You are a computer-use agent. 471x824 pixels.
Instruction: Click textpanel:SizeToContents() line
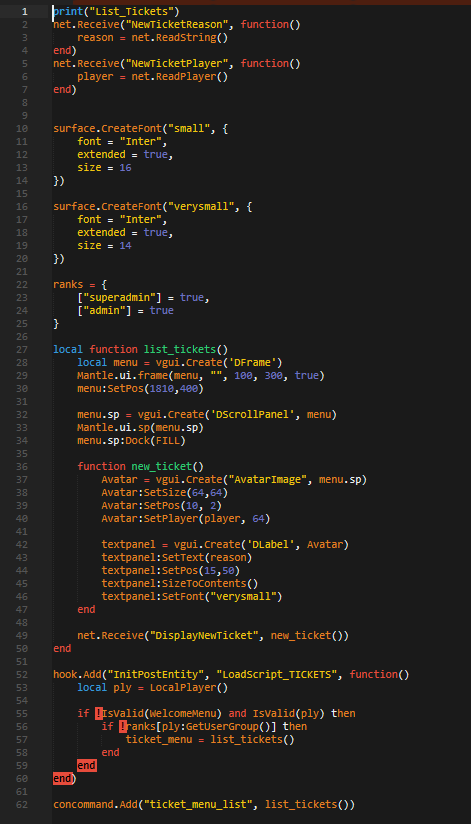click(x=180, y=583)
